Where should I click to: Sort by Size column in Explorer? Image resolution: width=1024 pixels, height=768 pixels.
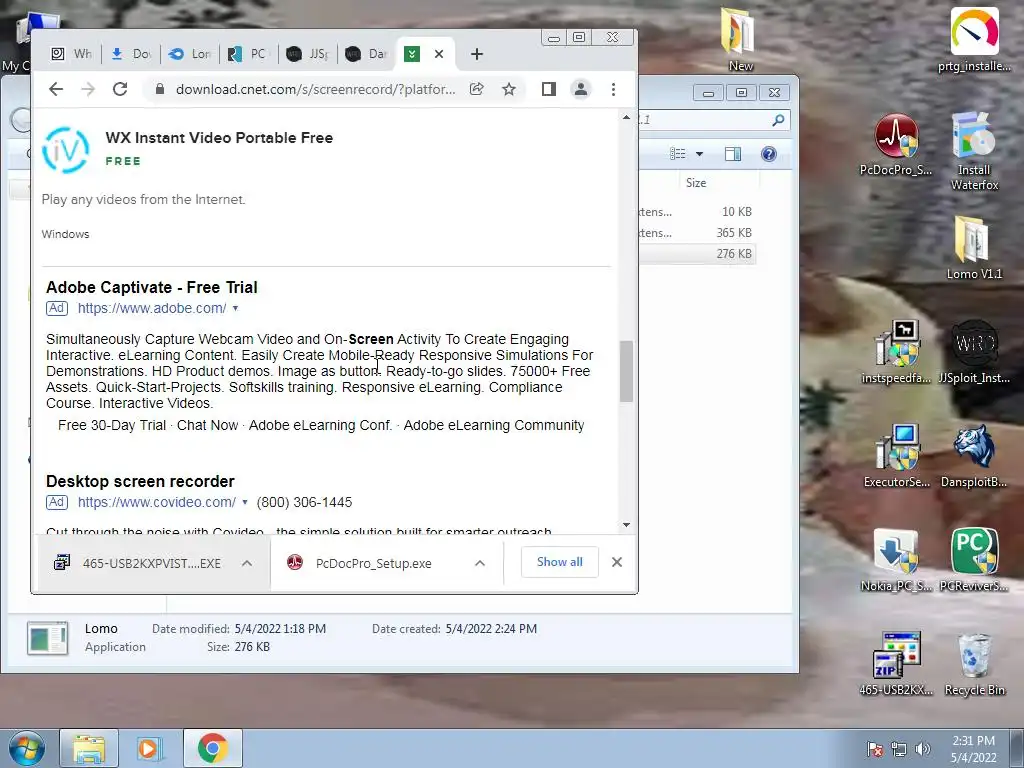coord(696,183)
